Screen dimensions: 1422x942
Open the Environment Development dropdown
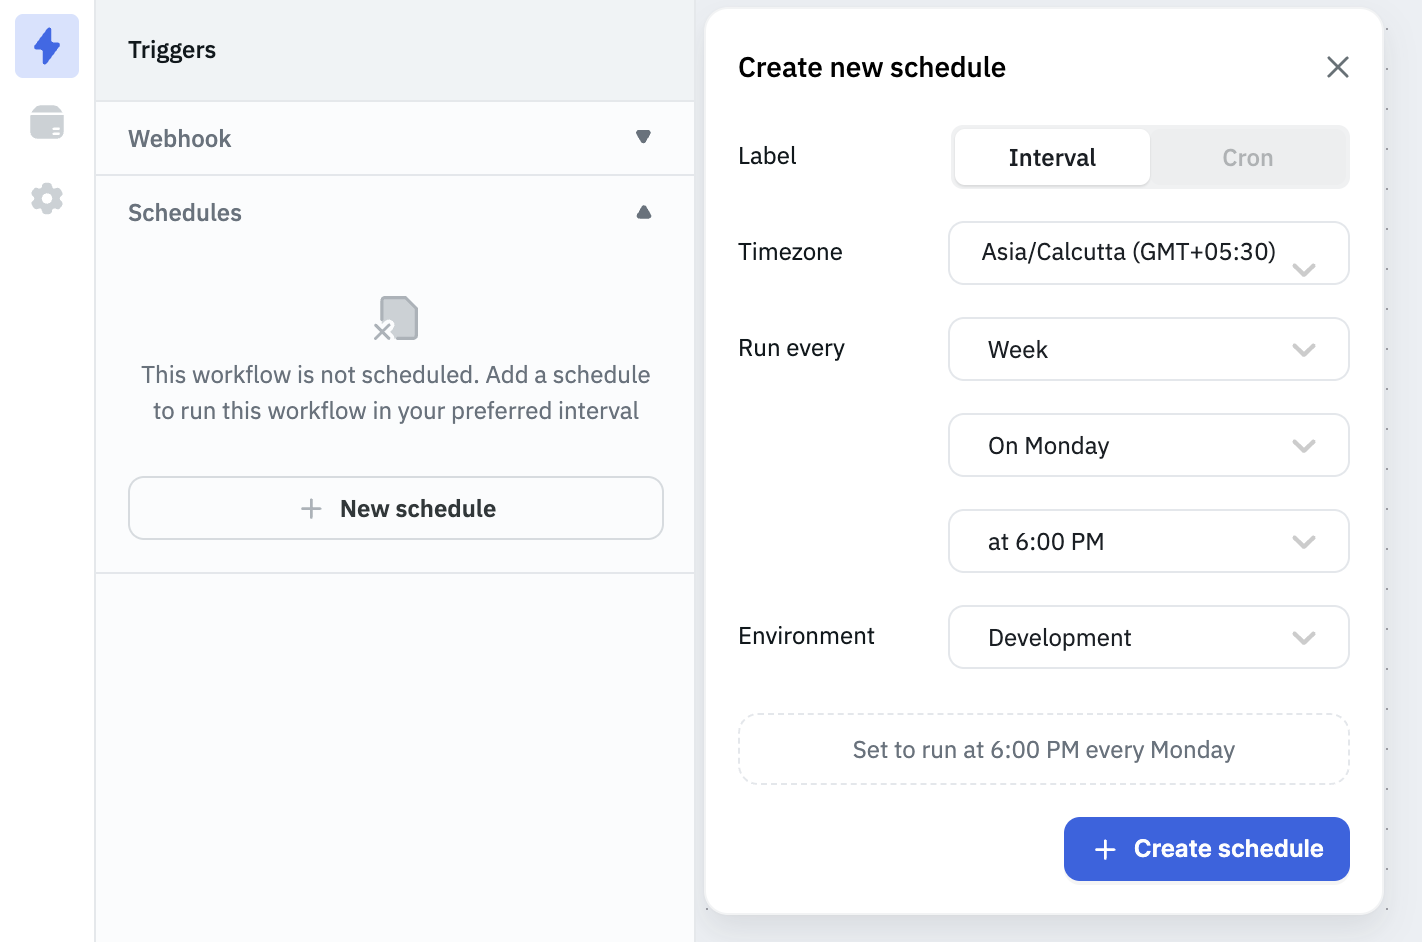[x=1148, y=637]
